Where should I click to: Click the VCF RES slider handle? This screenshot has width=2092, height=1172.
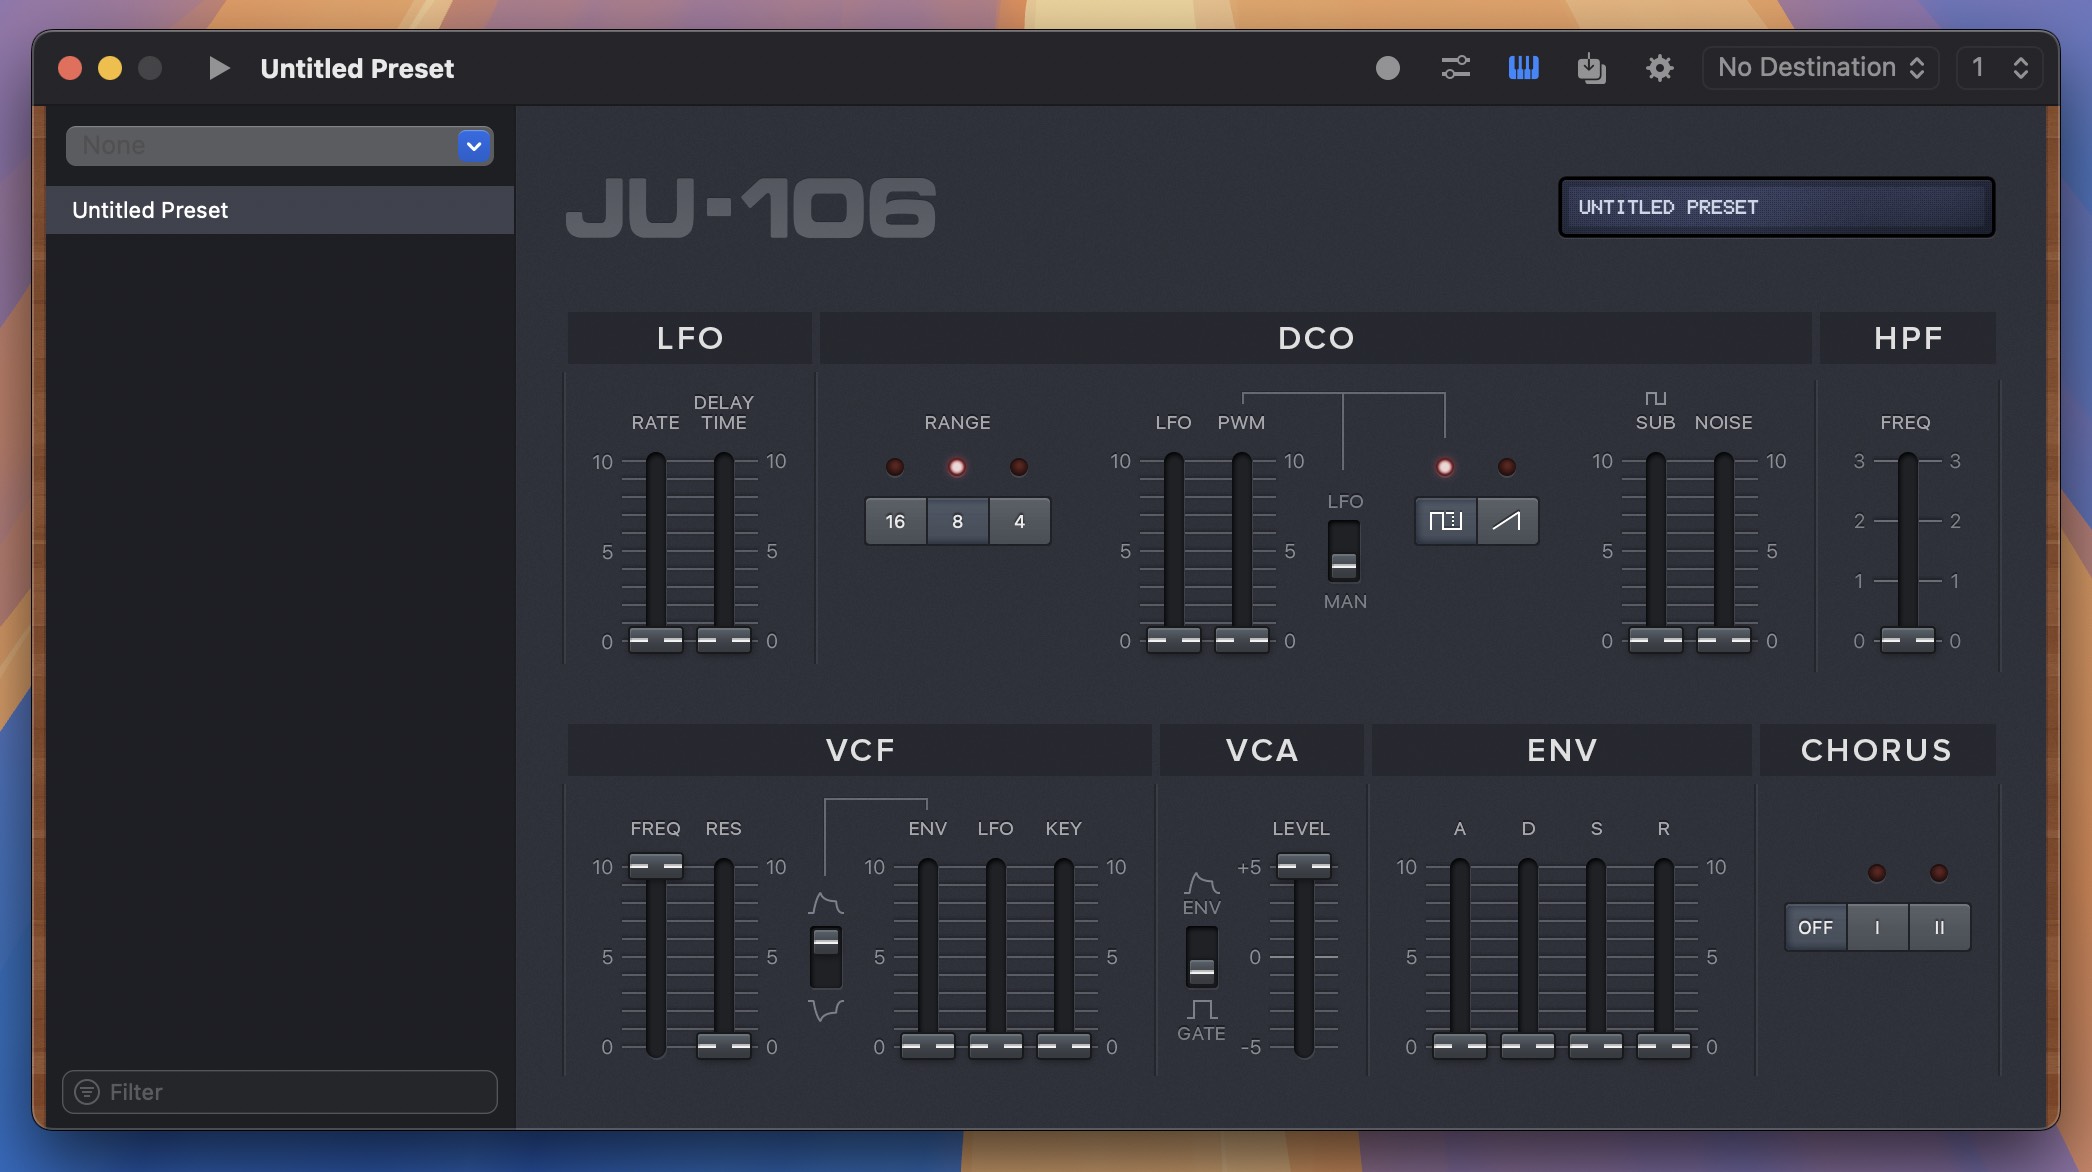pyautogui.click(x=723, y=1045)
